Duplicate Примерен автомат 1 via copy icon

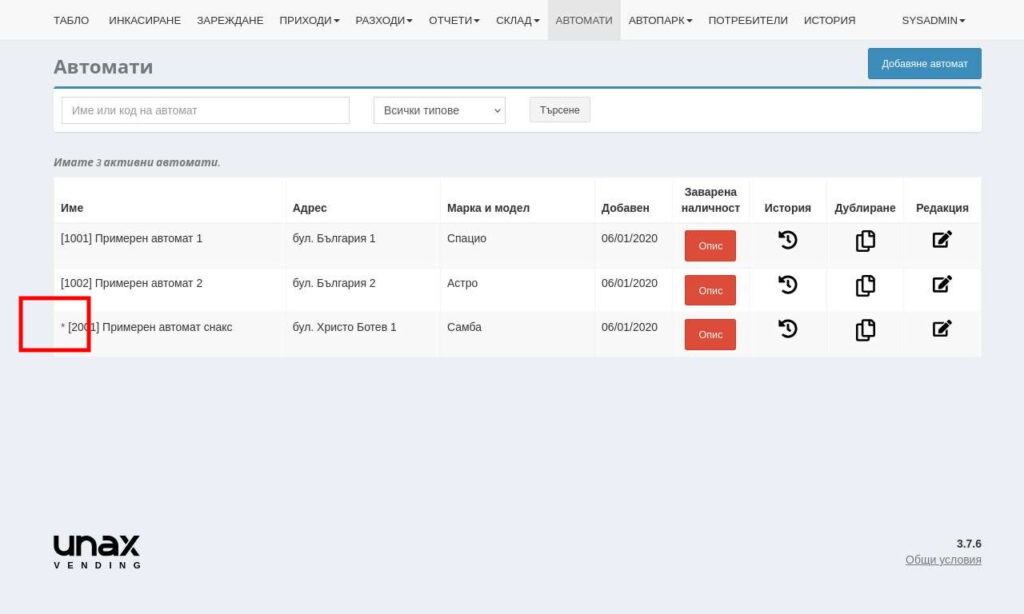[865, 241]
